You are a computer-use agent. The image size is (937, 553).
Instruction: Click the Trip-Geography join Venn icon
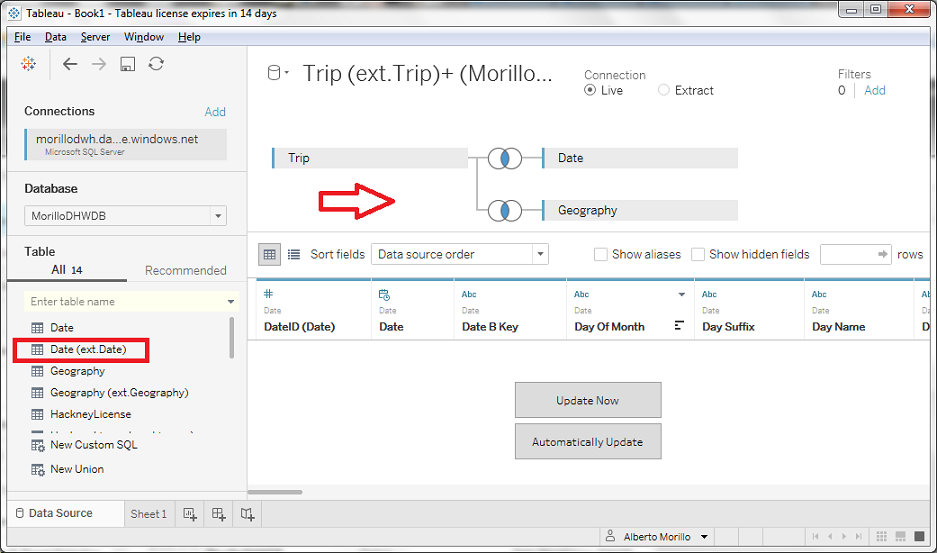pos(505,210)
